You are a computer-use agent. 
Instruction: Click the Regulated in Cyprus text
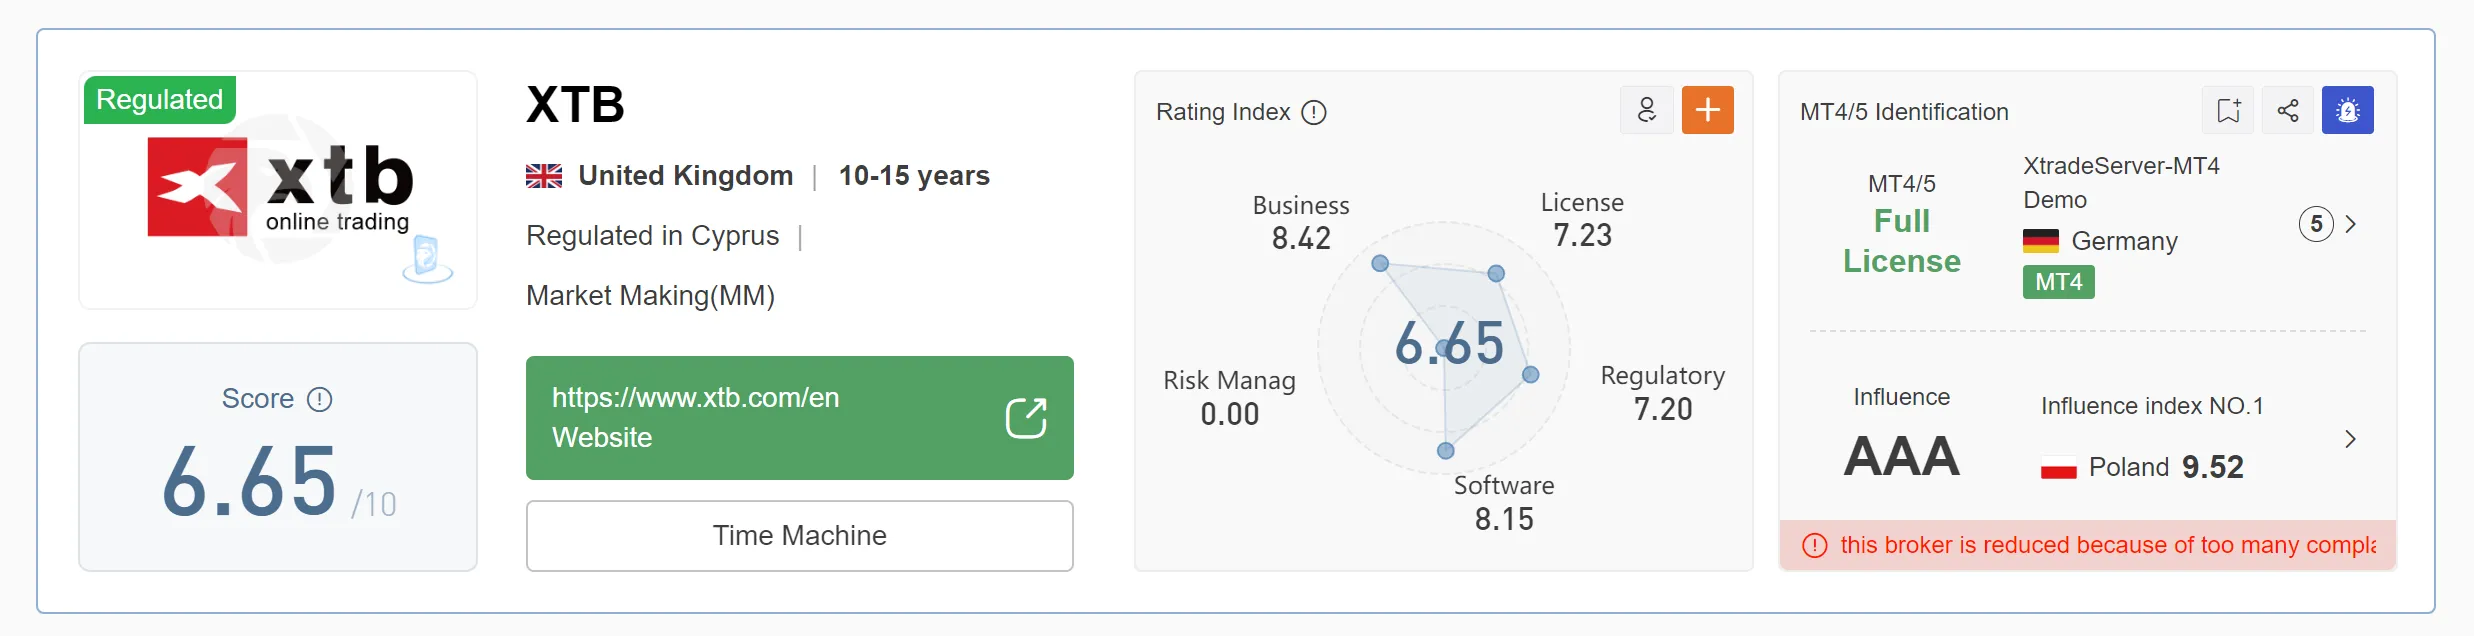(x=652, y=236)
